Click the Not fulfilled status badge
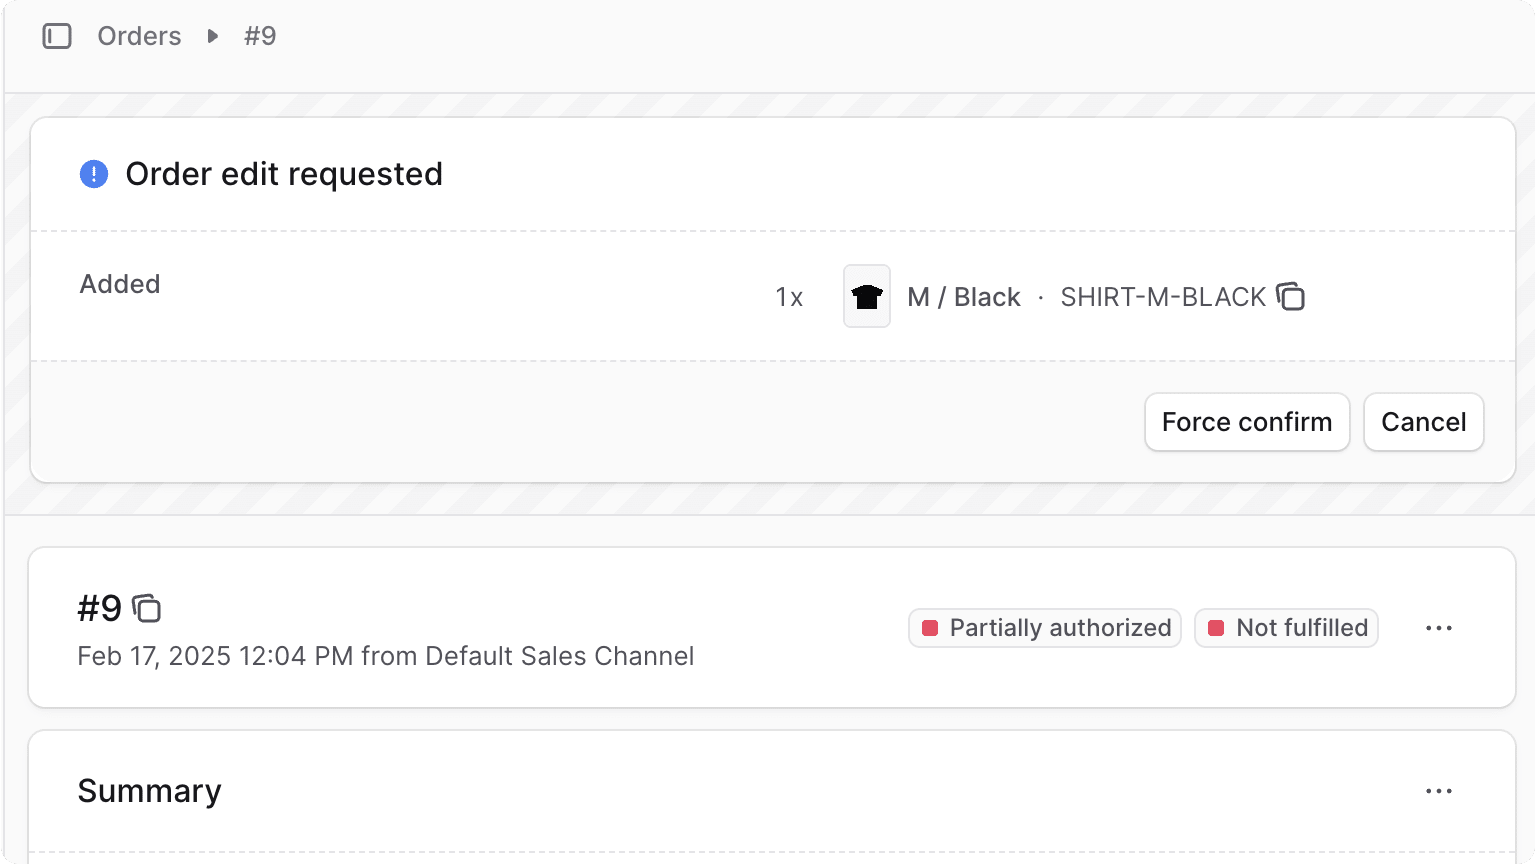 tap(1286, 627)
